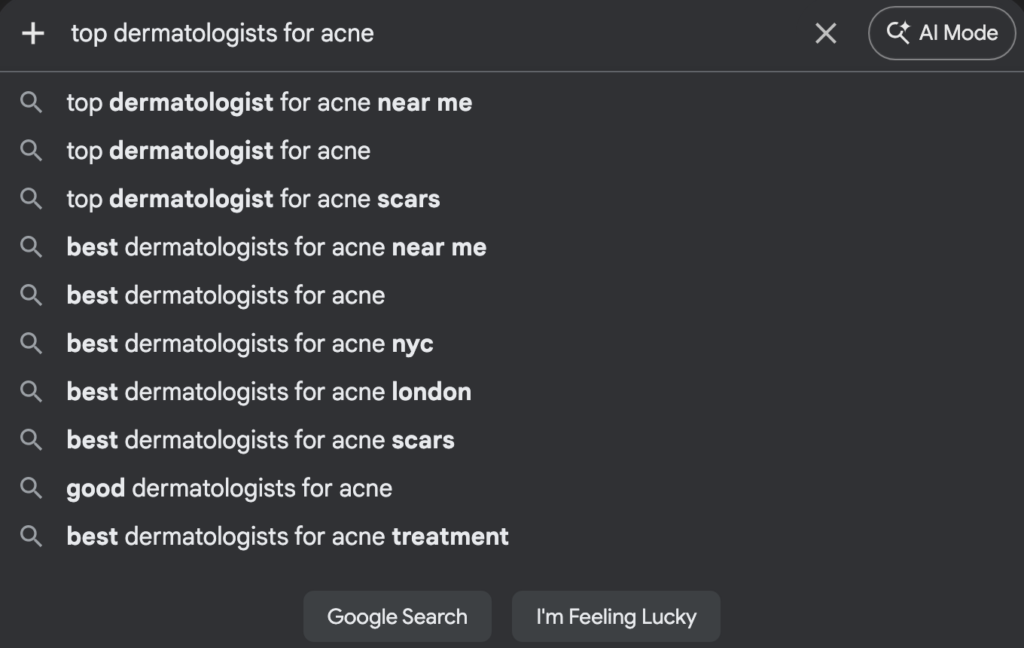Viewport: 1024px width, 648px height.
Task: Click magnifier icon beside 'top dermatologist acne scars'
Action: coord(32,199)
